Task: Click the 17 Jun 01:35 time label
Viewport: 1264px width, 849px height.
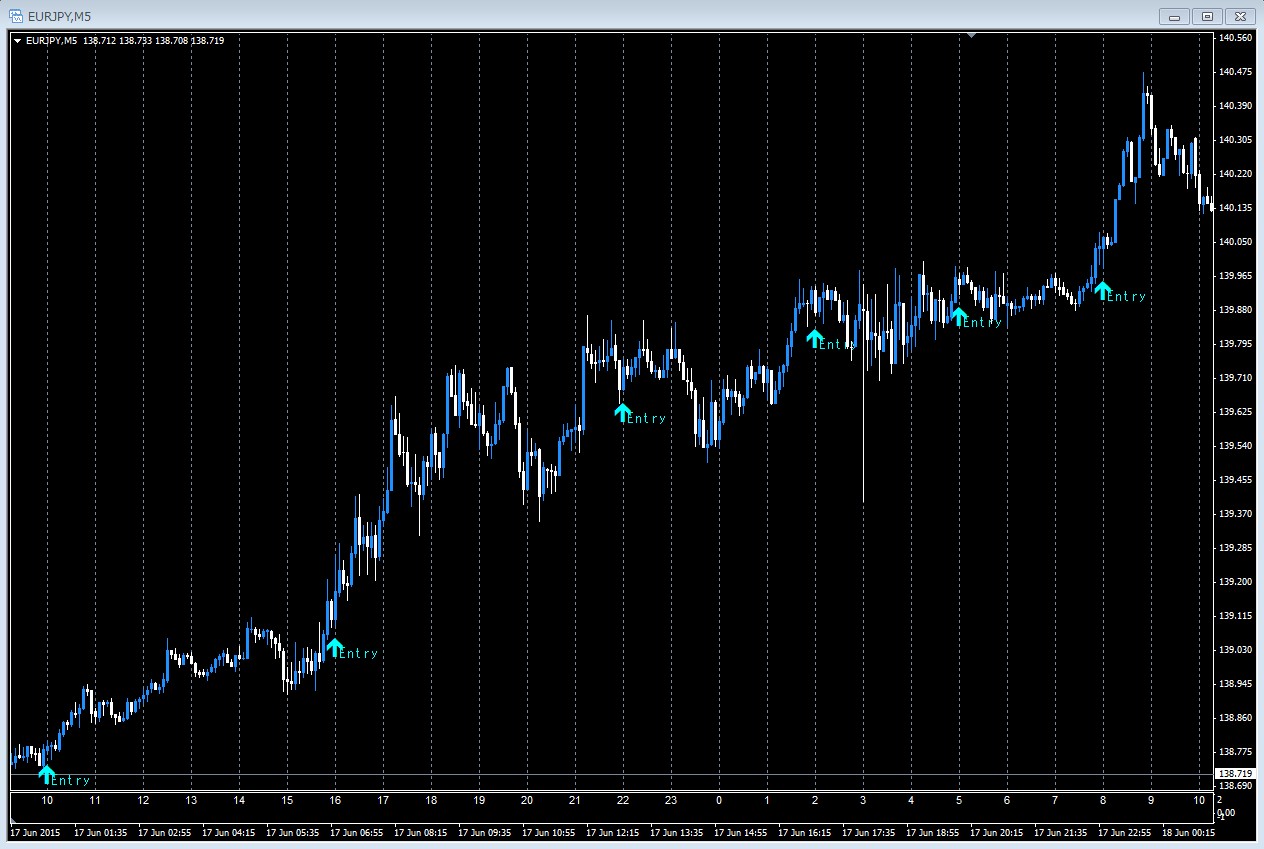Action: [100, 832]
